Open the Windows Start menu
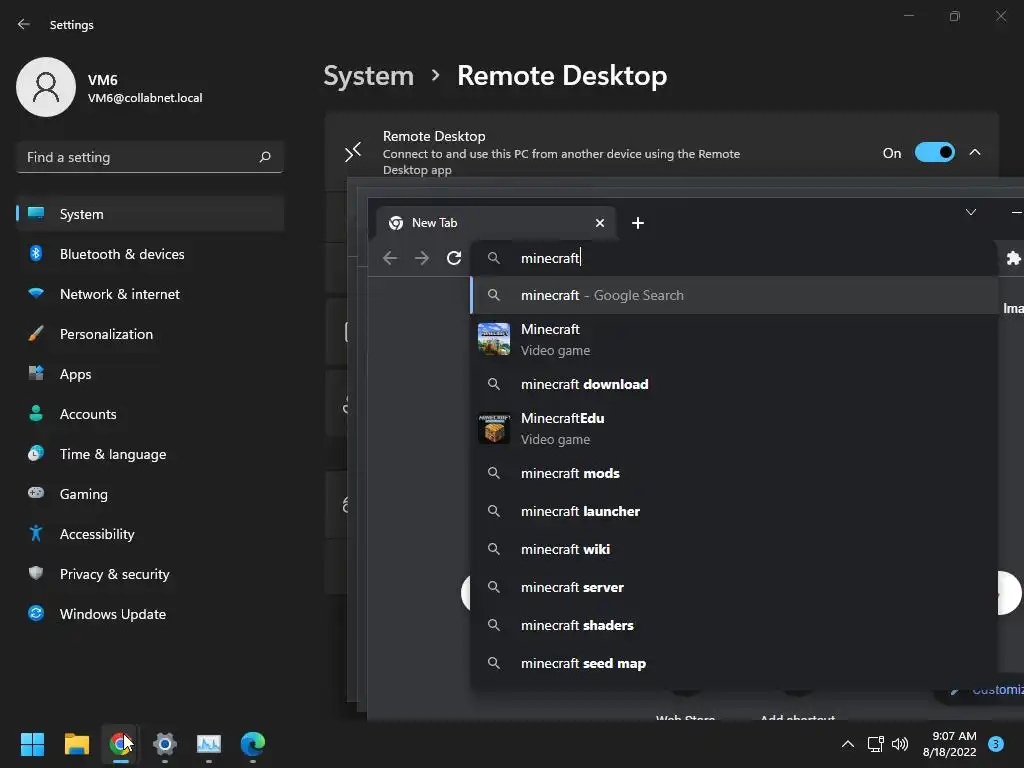 pyautogui.click(x=32, y=744)
